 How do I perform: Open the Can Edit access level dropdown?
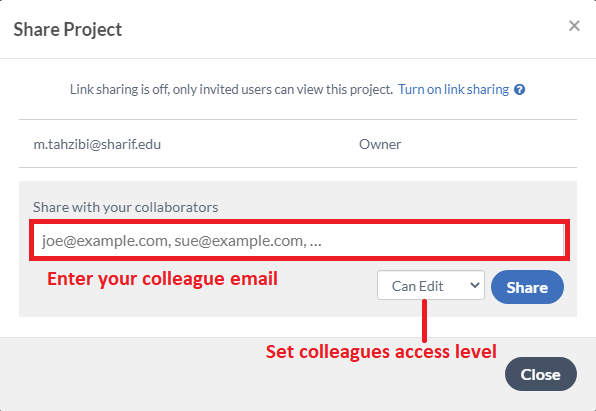(431, 285)
